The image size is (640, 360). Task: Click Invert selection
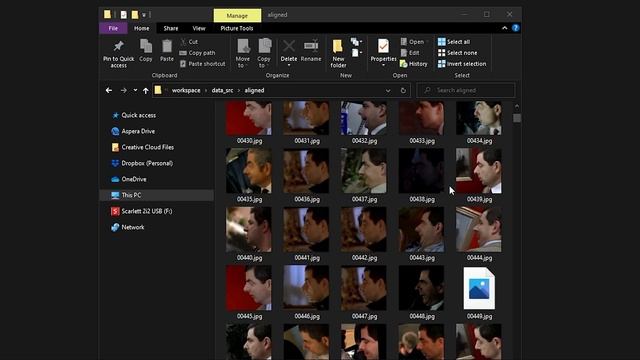click(462, 64)
